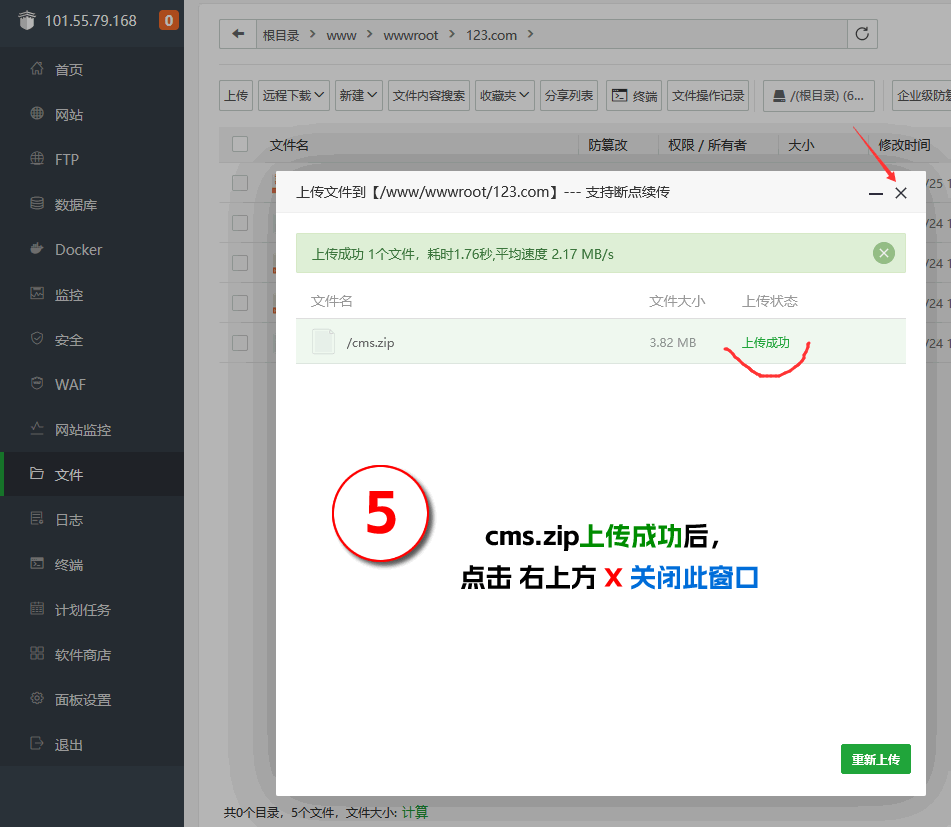Toggle the select-all checkbox in header
Screen dimensions: 951x827
tap(240, 144)
